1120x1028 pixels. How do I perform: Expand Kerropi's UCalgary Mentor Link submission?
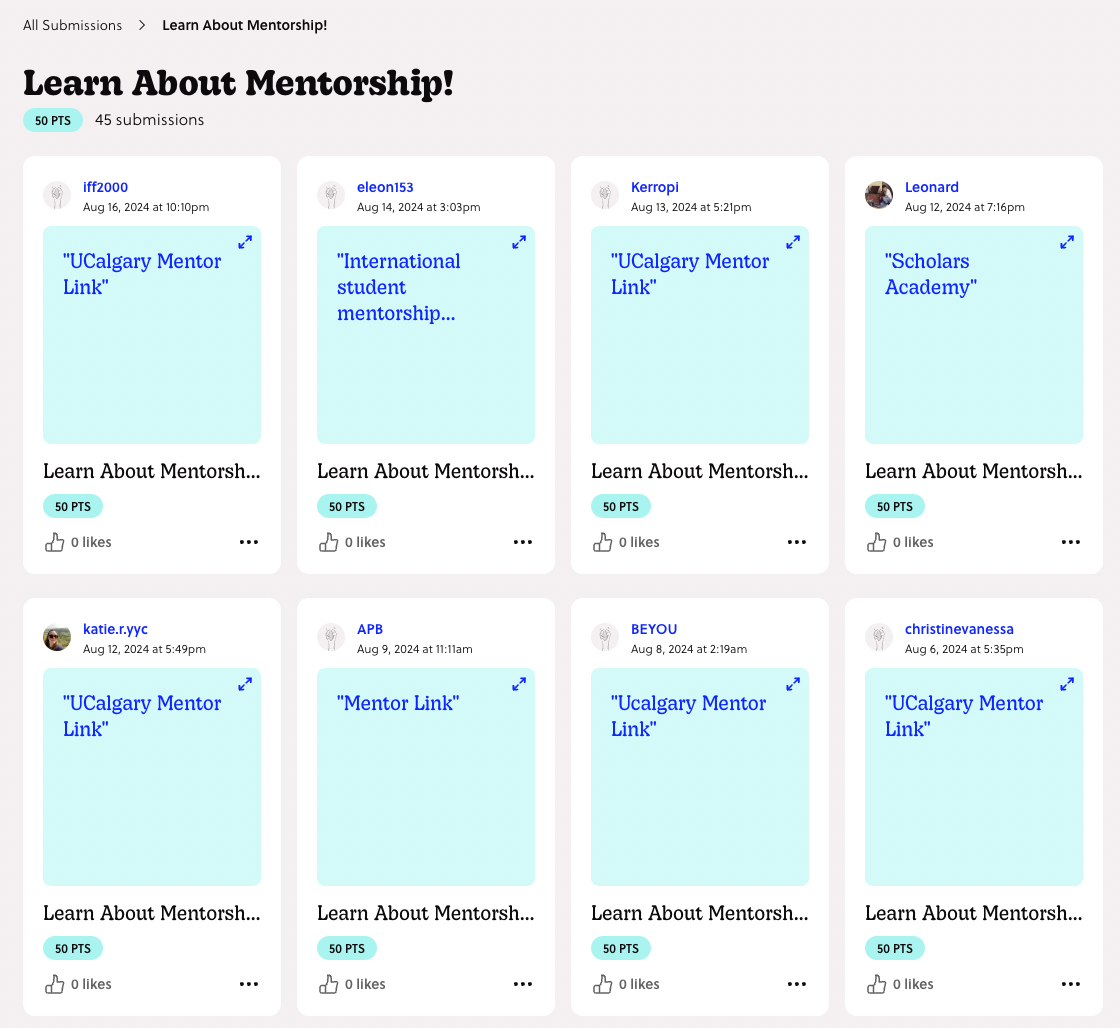point(793,242)
